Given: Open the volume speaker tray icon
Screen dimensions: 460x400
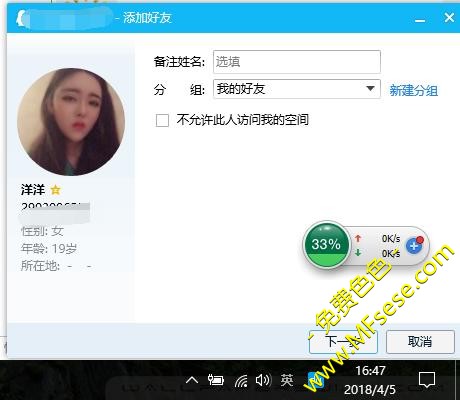Looking at the screenshot, I should (263, 380).
